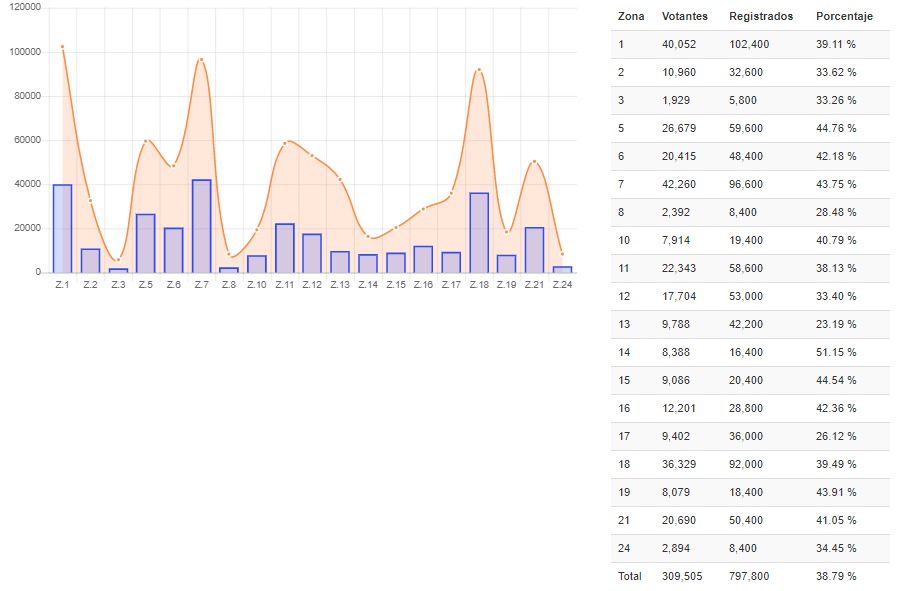Image resolution: width=905 pixels, height=591 pixels.
Task: Click the orange line point above Z.1
Action: tap(62, 47)
